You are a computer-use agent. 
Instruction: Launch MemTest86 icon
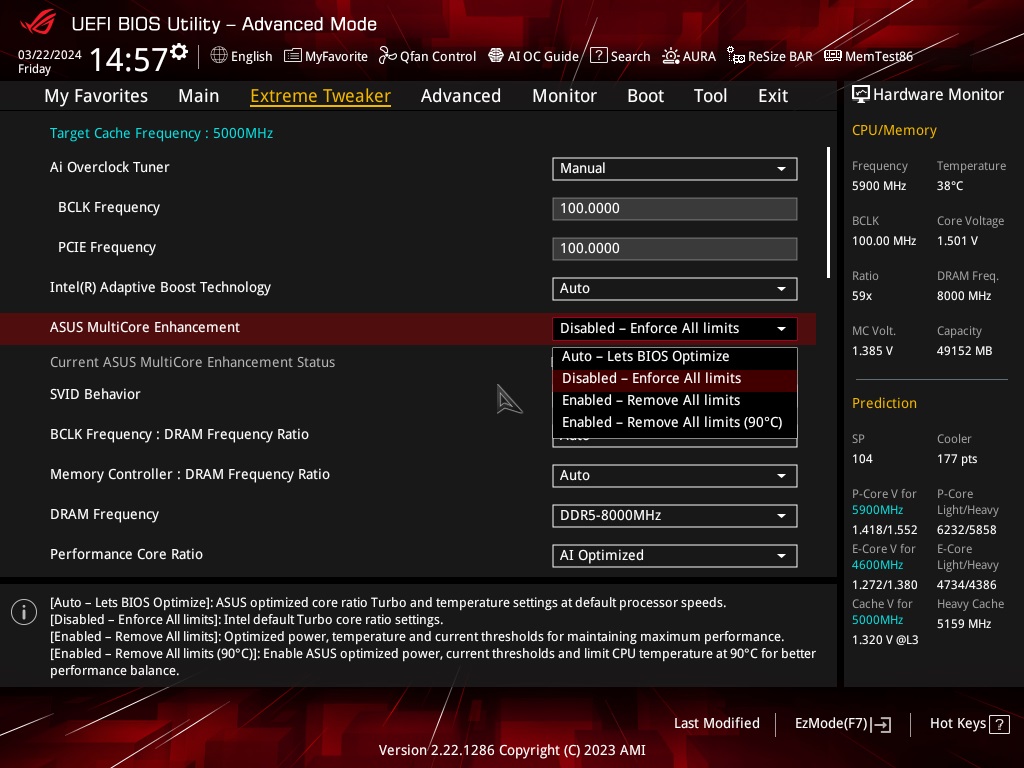point(833,56)
